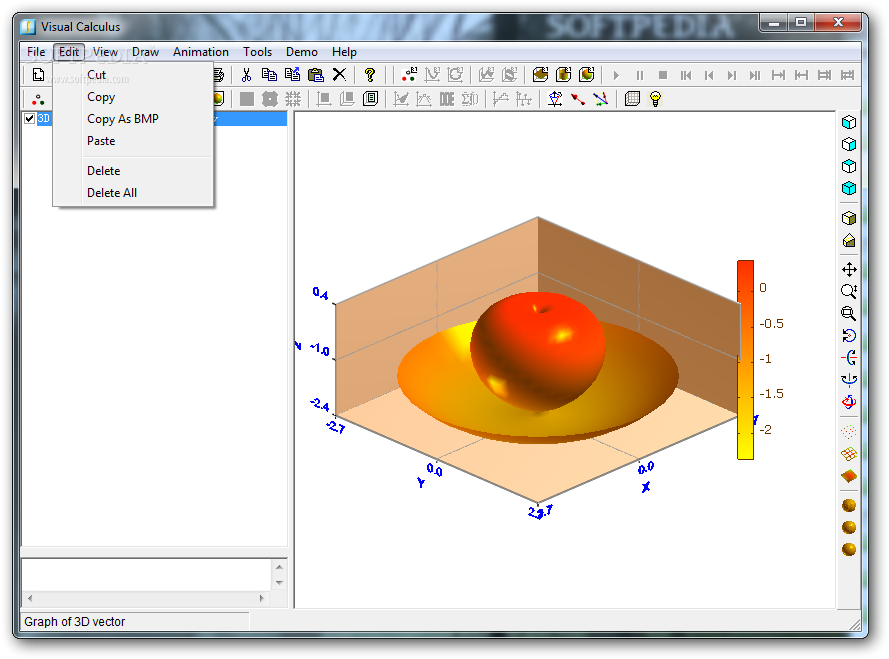
Task: Click the horizontal scrollbar right arrow
Action: point(261,598)
